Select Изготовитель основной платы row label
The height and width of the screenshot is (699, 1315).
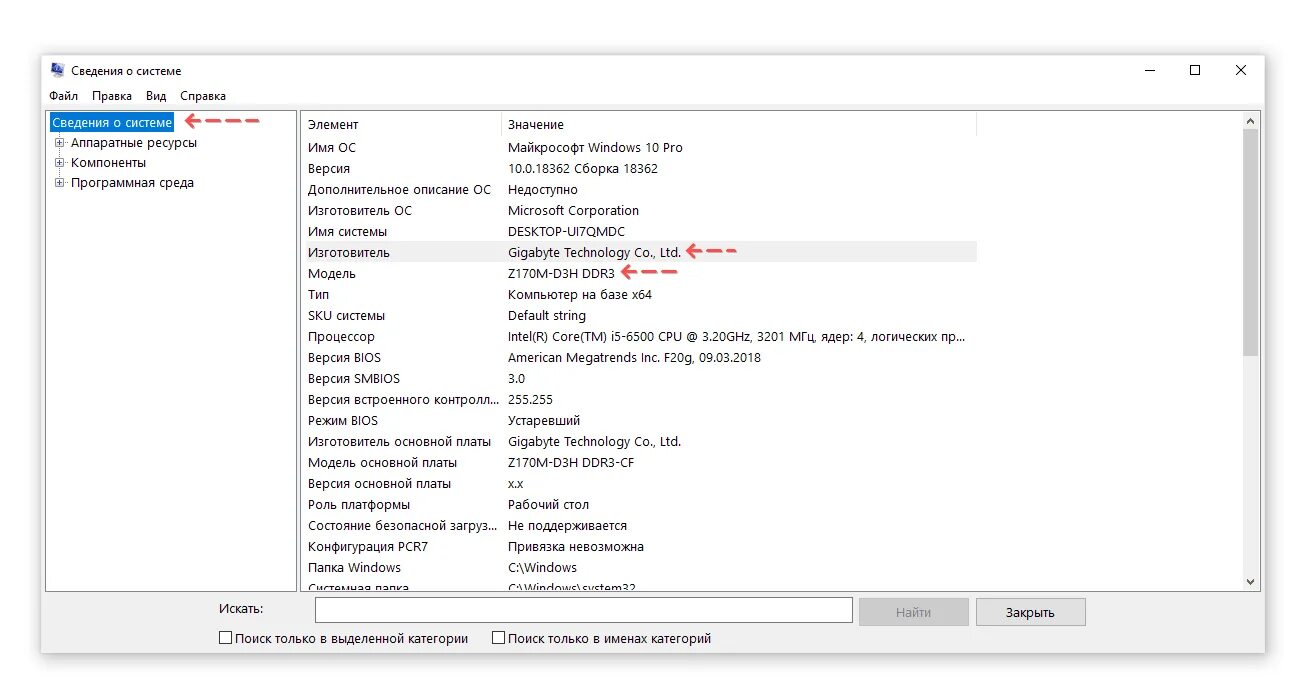pyautogui.click(x=400, y=442)
